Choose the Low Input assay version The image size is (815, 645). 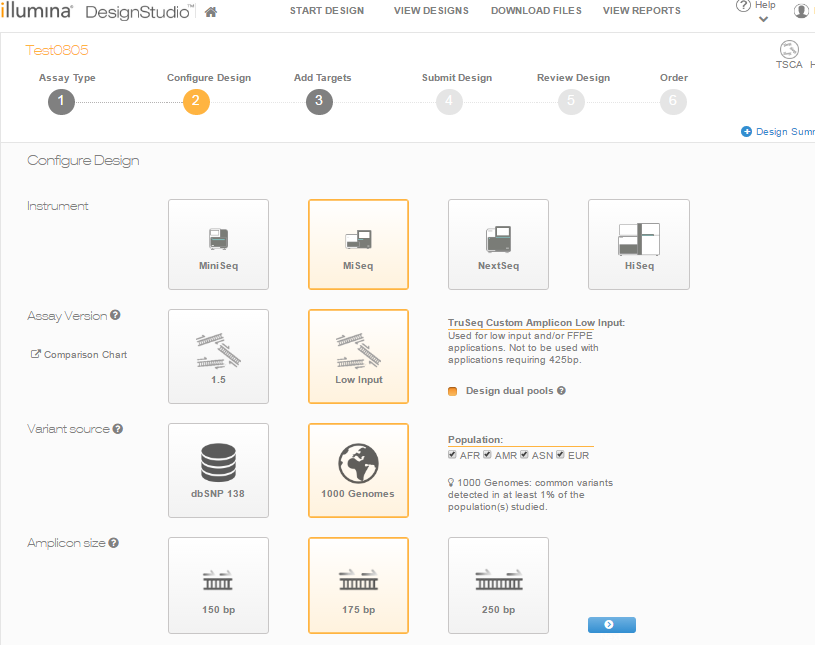pos(358,357)
